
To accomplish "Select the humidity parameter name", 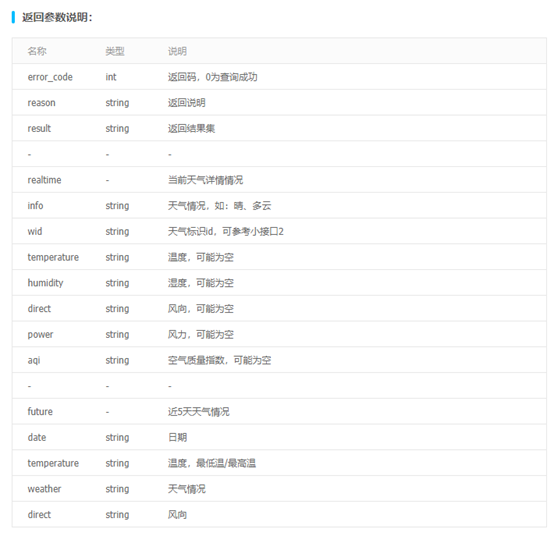I will click(46, 283).
